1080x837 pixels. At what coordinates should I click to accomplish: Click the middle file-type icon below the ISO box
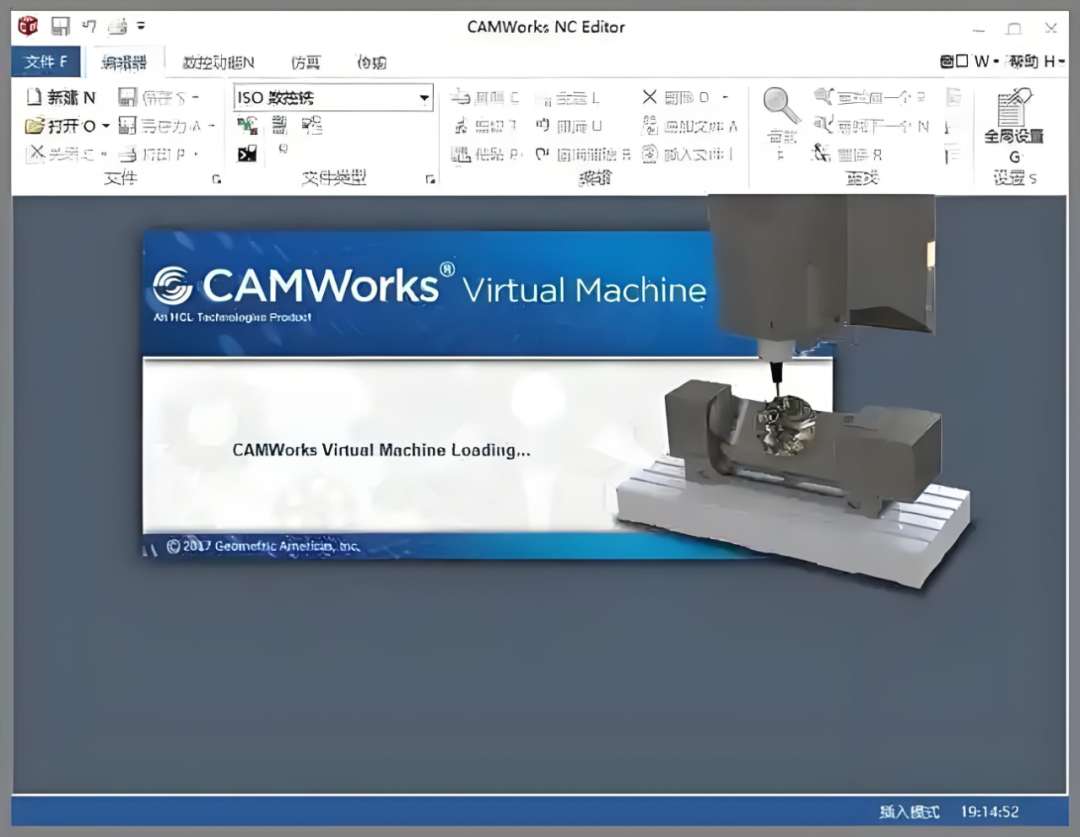pos(279,125)
